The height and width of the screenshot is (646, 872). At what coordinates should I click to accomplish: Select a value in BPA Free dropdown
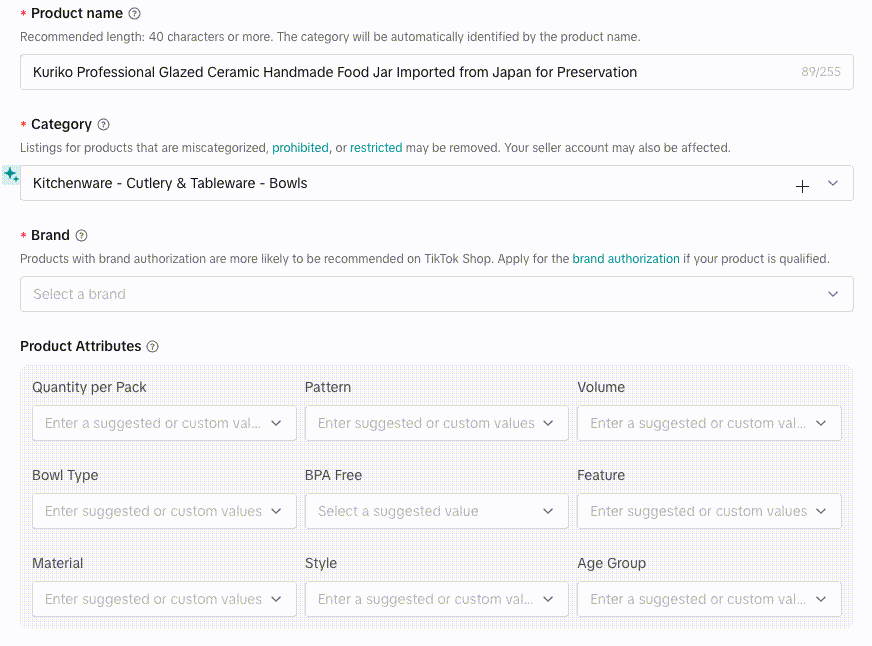click(x=436, y=511)
